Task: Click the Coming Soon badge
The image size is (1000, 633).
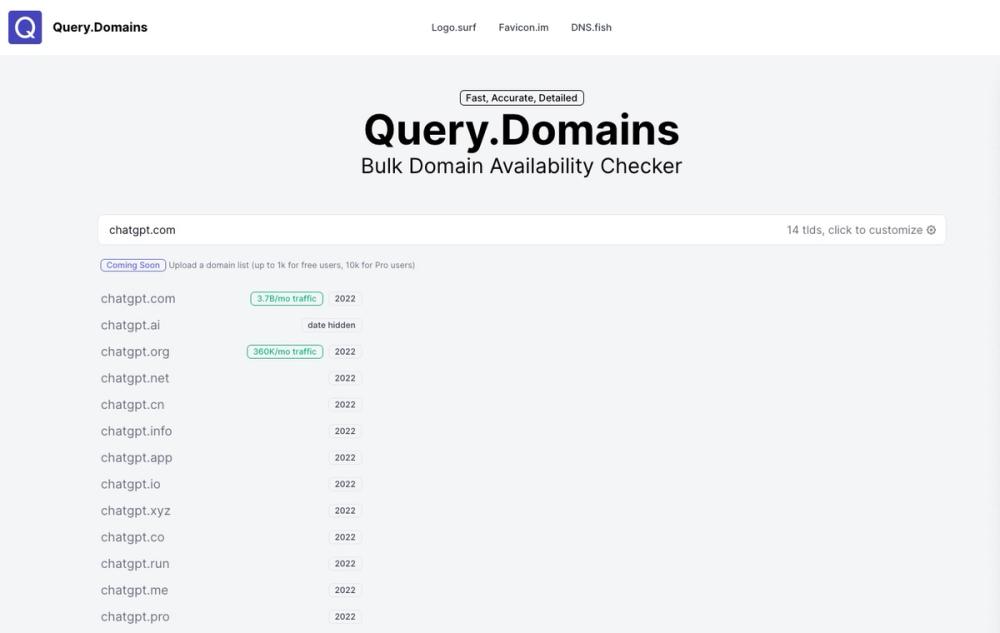Action: tap(133, 265)
